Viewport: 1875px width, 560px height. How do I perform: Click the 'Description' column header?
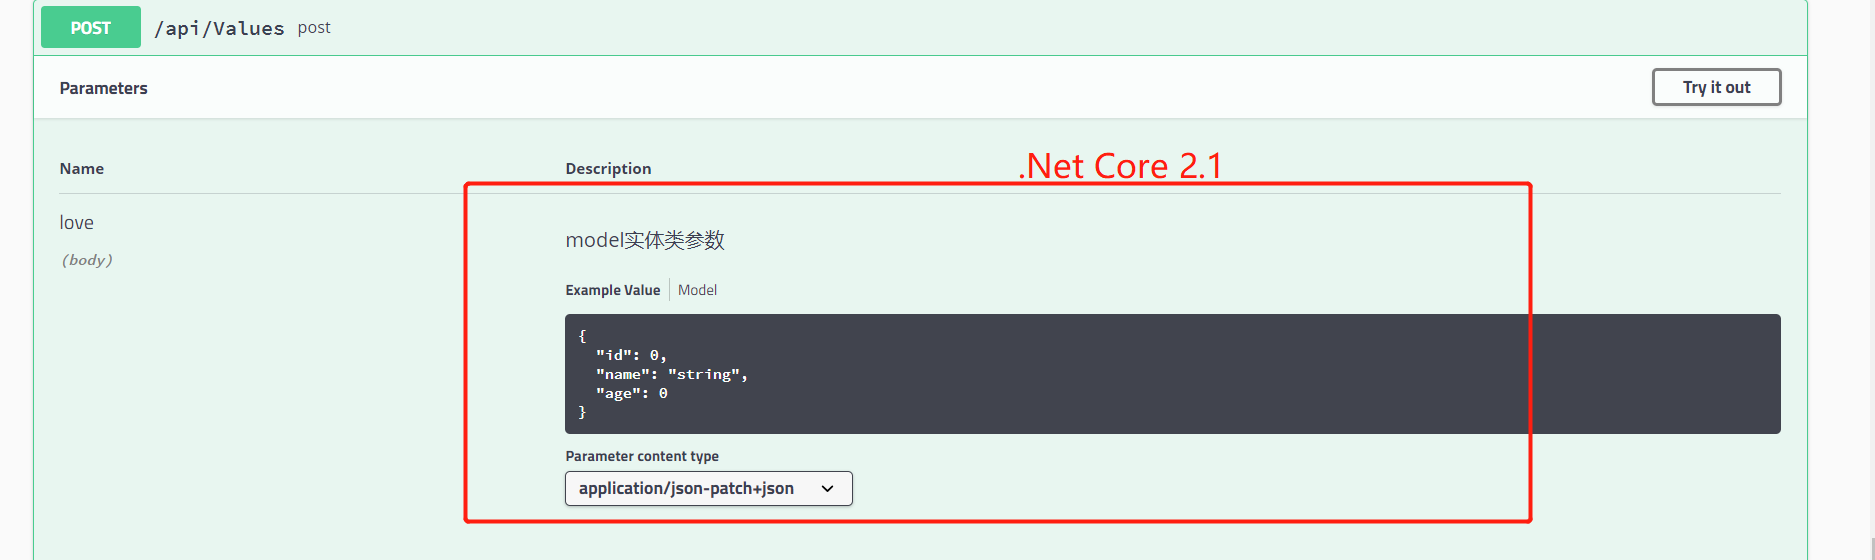point(608,168)
